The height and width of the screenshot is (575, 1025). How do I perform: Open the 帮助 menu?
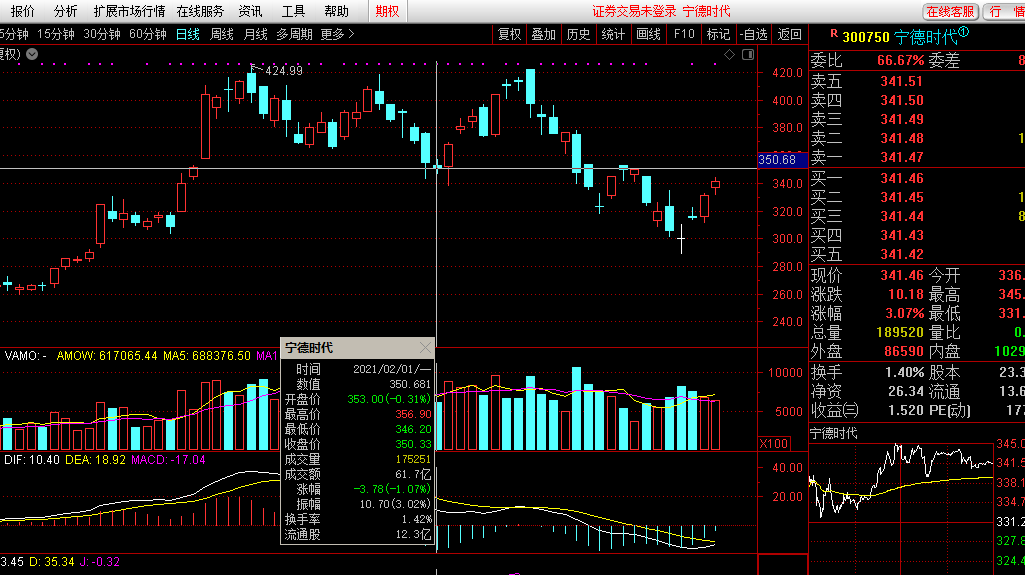coord(336,11)
